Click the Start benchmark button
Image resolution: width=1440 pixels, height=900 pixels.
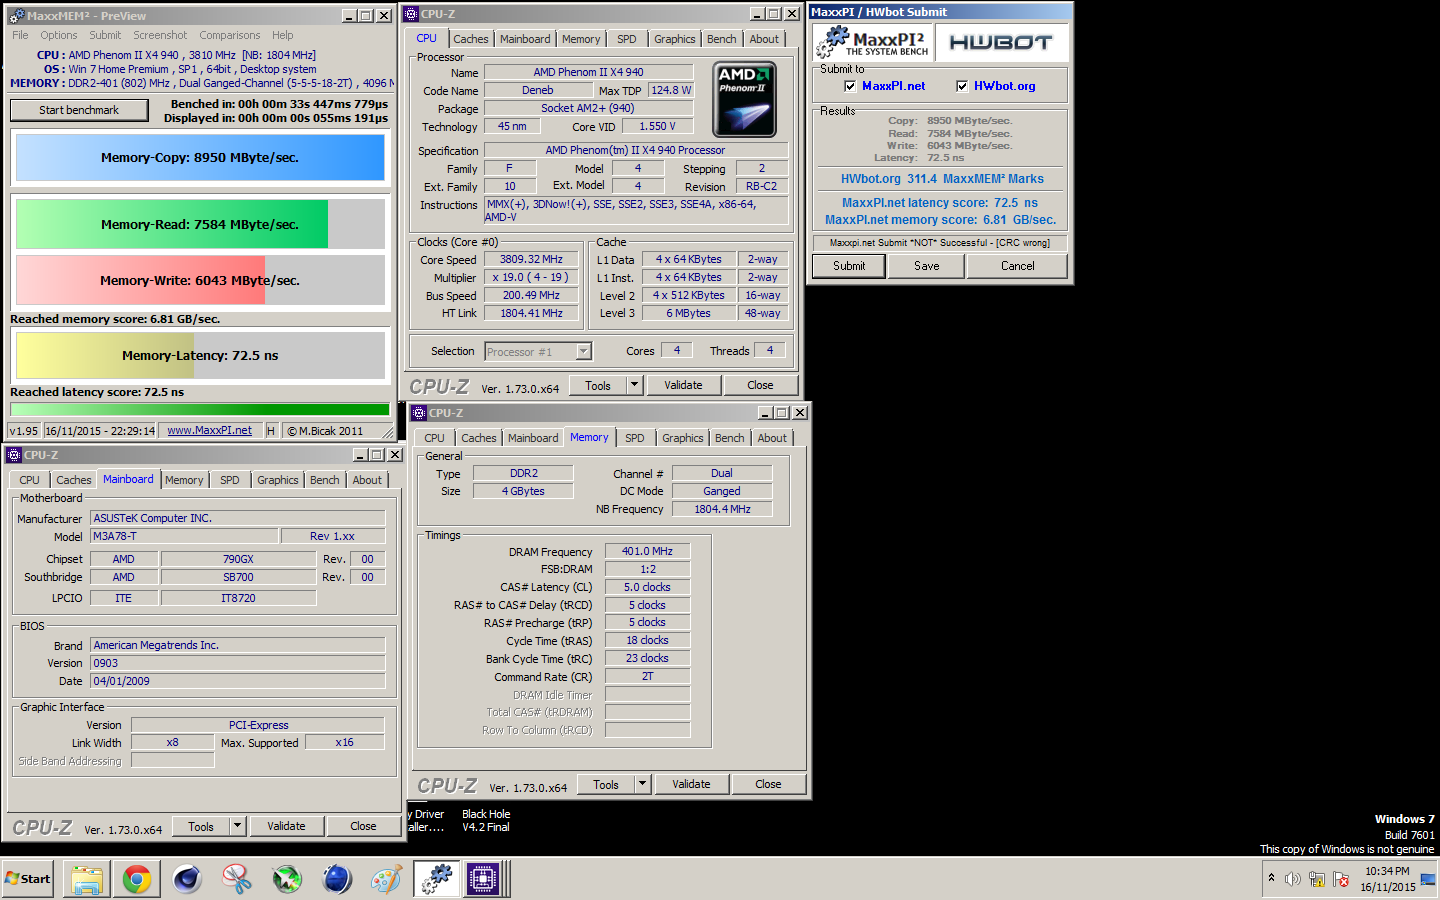79,110
